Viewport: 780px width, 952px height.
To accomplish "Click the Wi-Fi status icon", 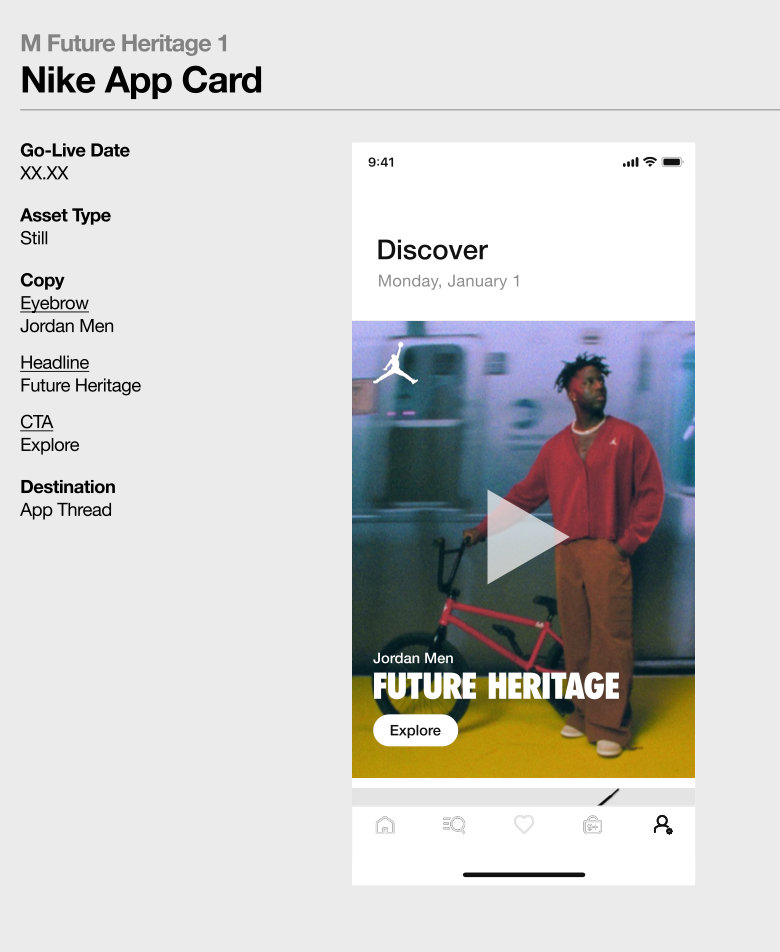I will pyautogui.click(x=650, y=162).
